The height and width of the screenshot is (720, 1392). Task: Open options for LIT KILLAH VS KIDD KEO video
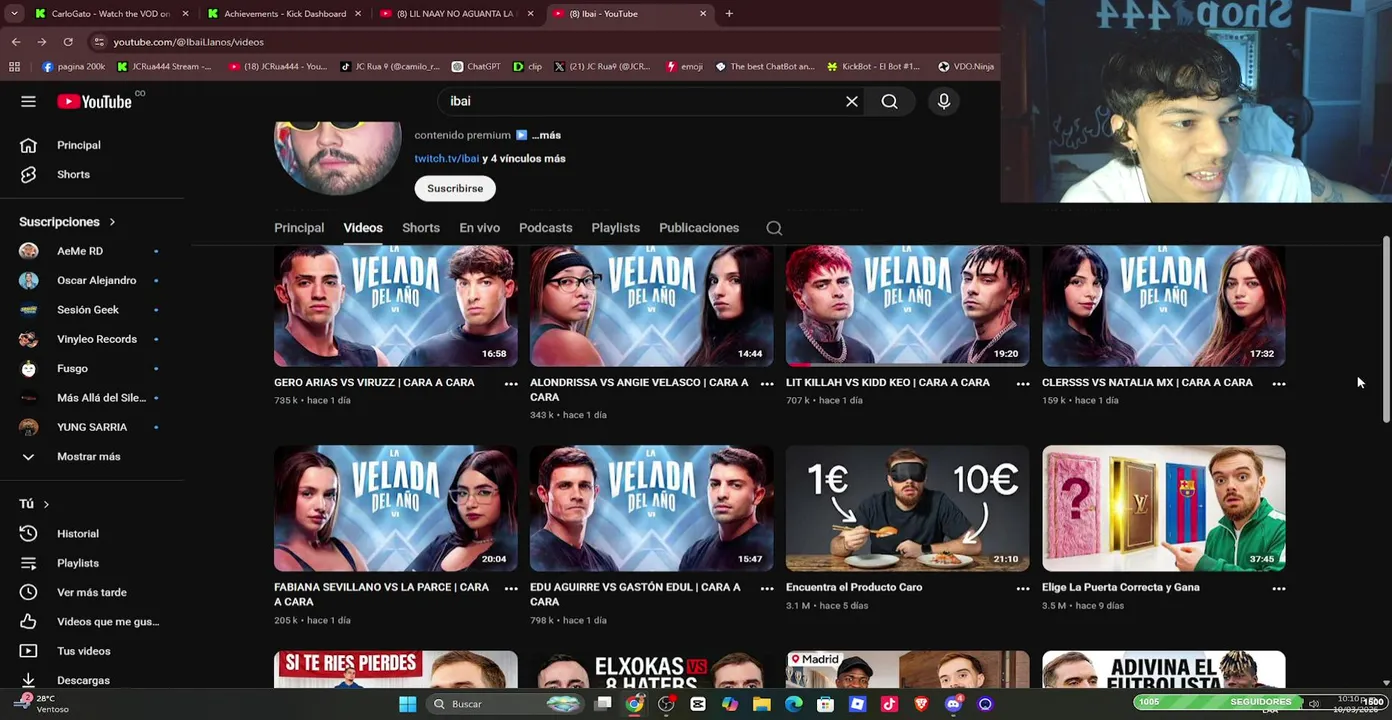(x=1023, y=383)
